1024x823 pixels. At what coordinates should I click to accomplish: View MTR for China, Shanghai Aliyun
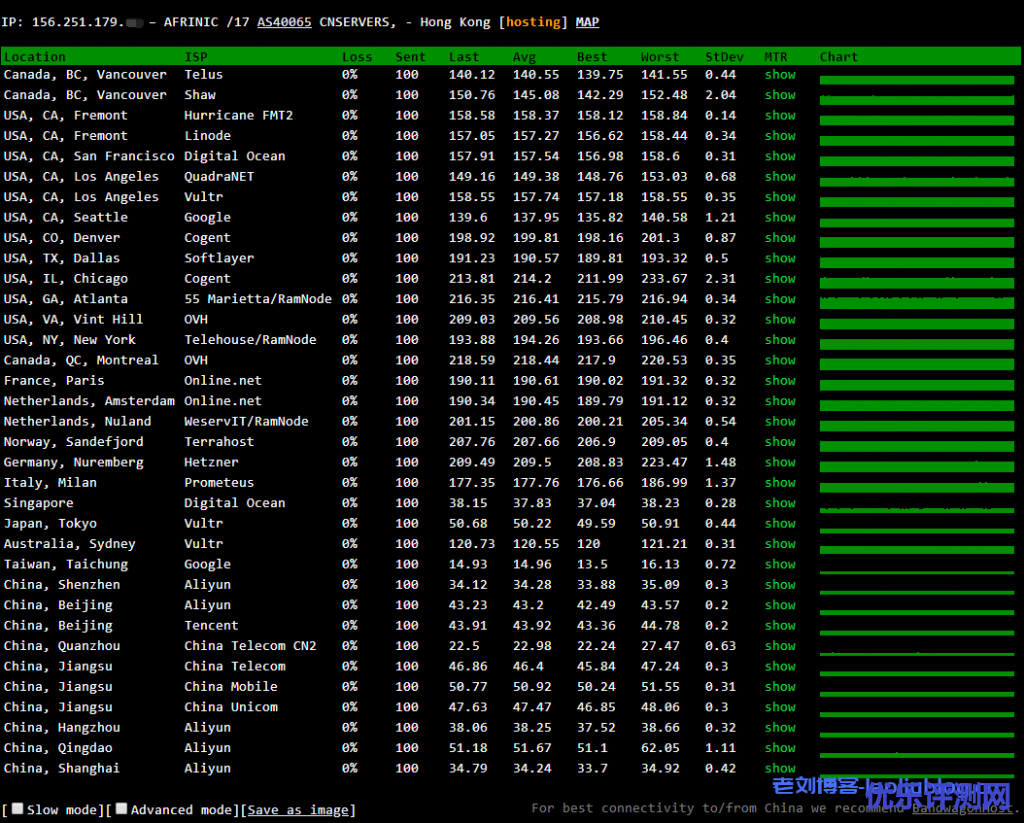click(780, 768)
